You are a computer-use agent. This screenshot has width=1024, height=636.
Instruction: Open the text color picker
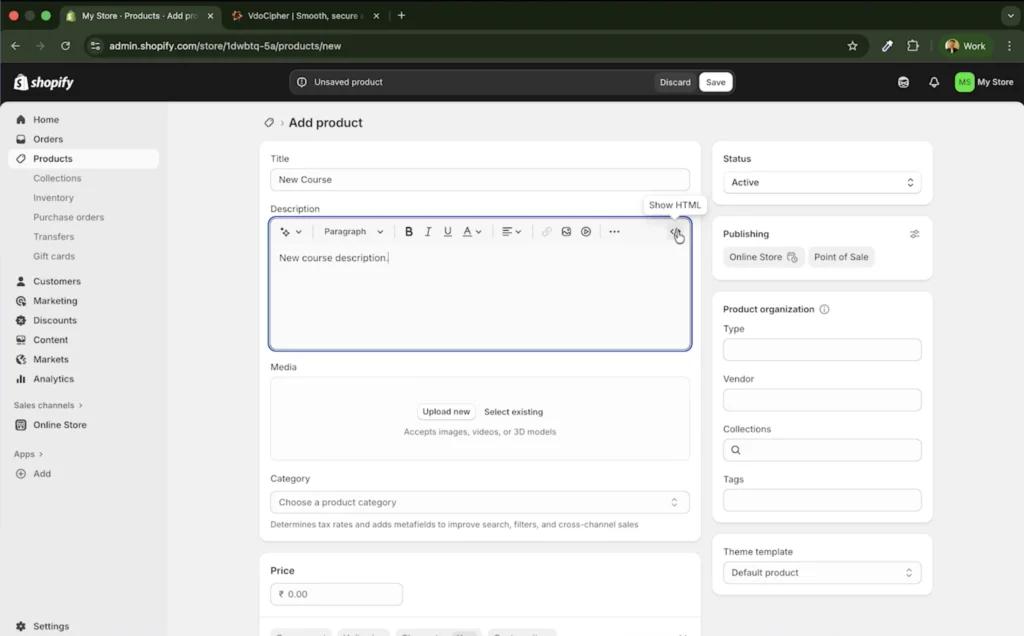click(x=472, y=232)
